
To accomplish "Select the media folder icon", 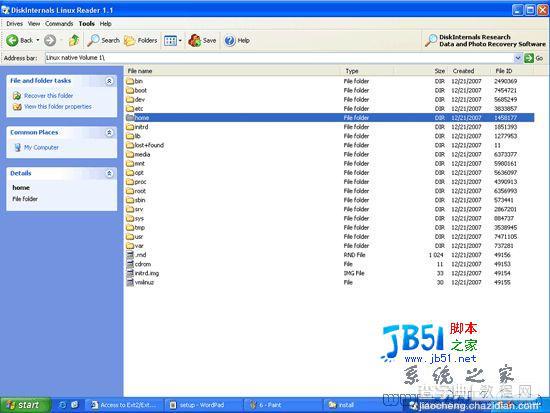I will pyautogui.click(x=130, y=154).
